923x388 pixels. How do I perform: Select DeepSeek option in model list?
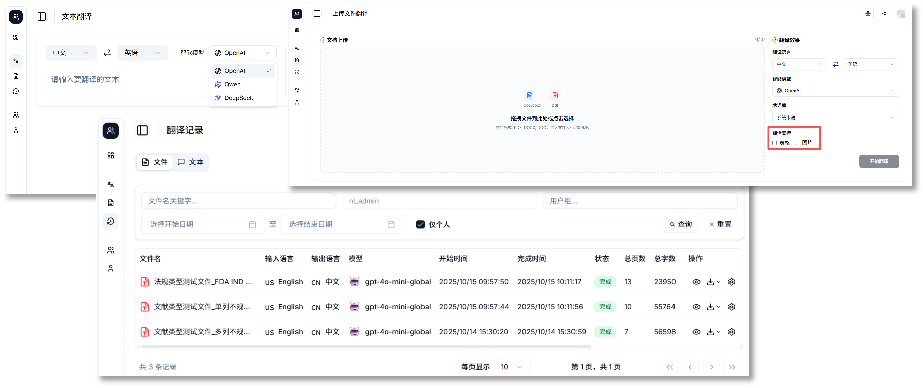[243, 98]
